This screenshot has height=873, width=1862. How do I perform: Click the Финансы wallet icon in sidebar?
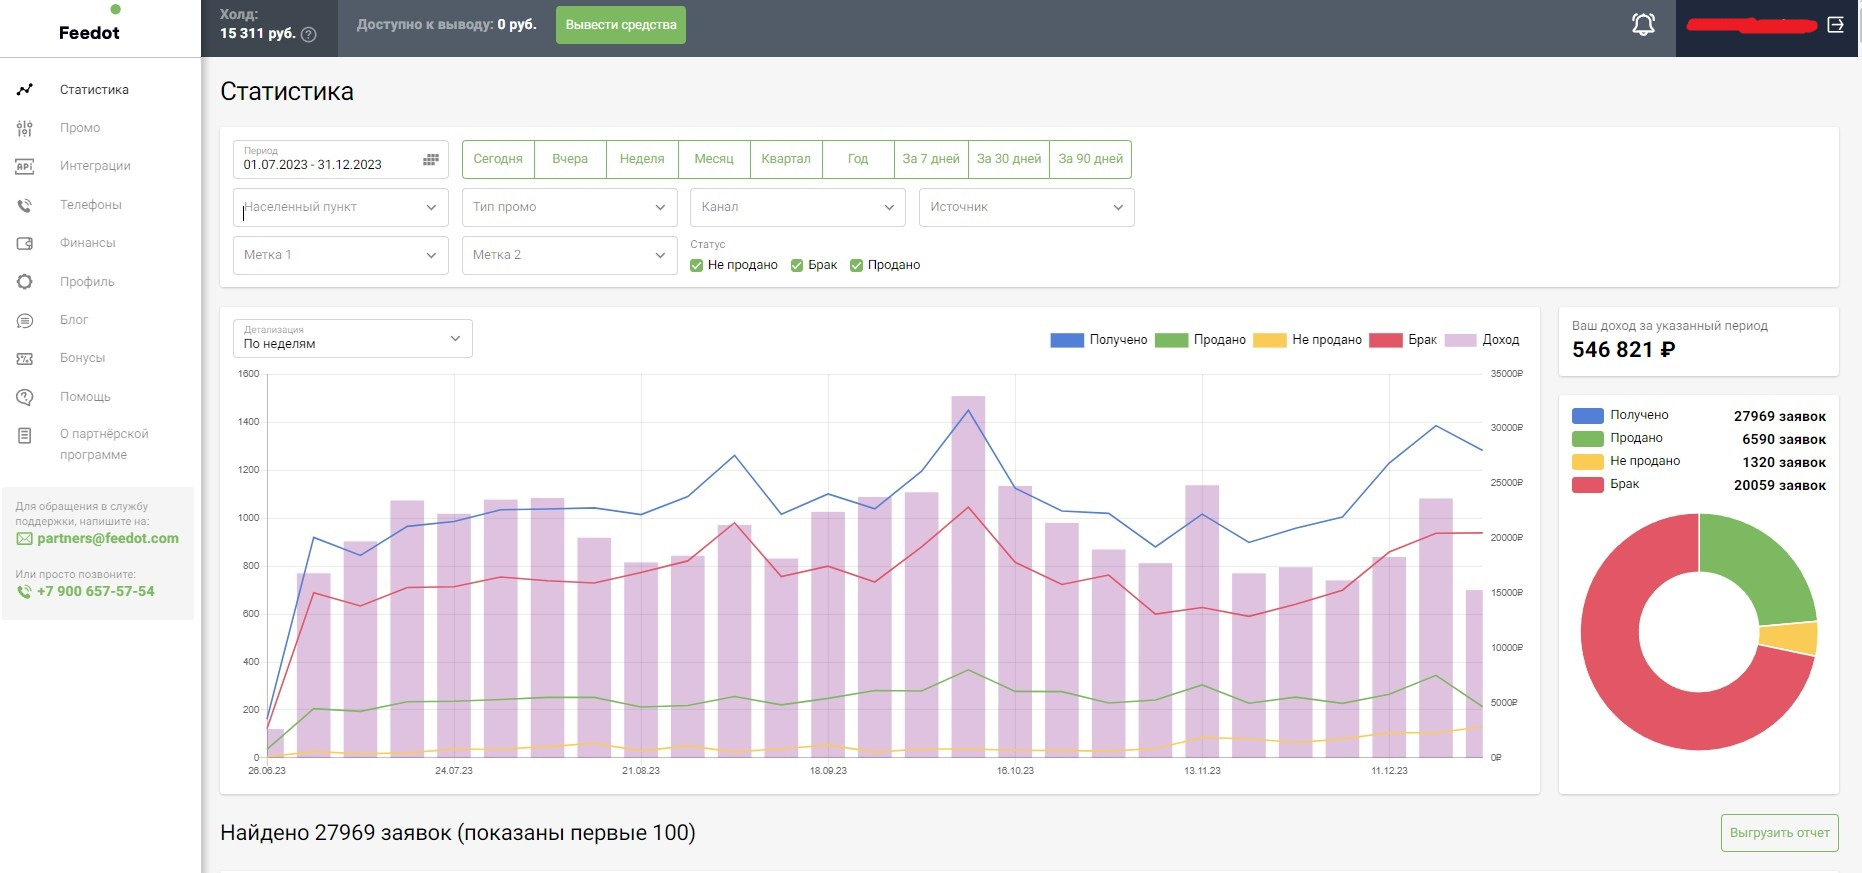pos(25,243)
